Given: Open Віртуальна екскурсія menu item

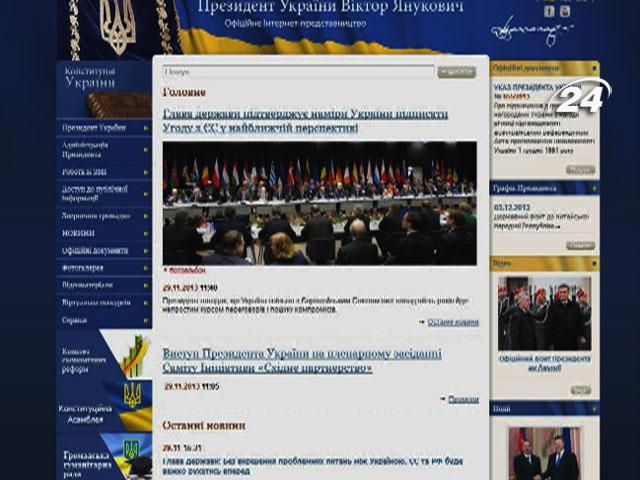Looking at the screenshot, I should coord(96,303).
